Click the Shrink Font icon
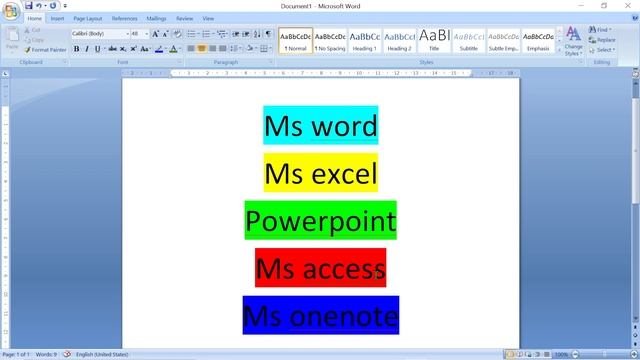The image size is (640, 360). 165,34
